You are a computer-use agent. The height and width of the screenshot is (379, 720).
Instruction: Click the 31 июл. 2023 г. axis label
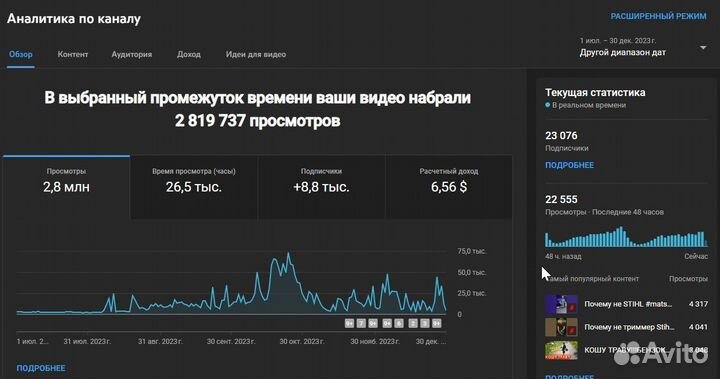(x=87, y=341)
